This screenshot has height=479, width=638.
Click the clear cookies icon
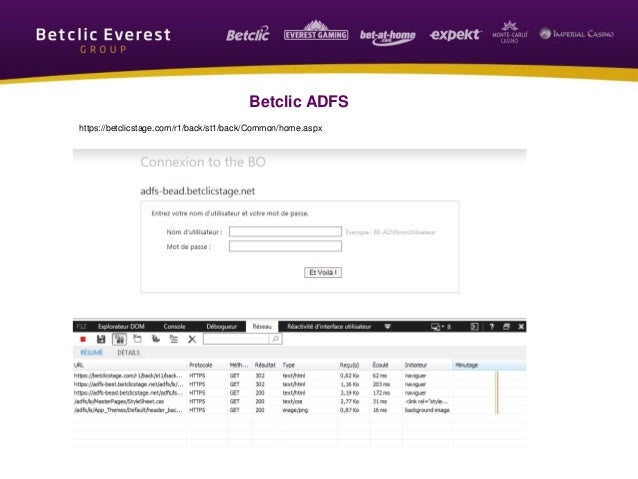pos(155,339)
